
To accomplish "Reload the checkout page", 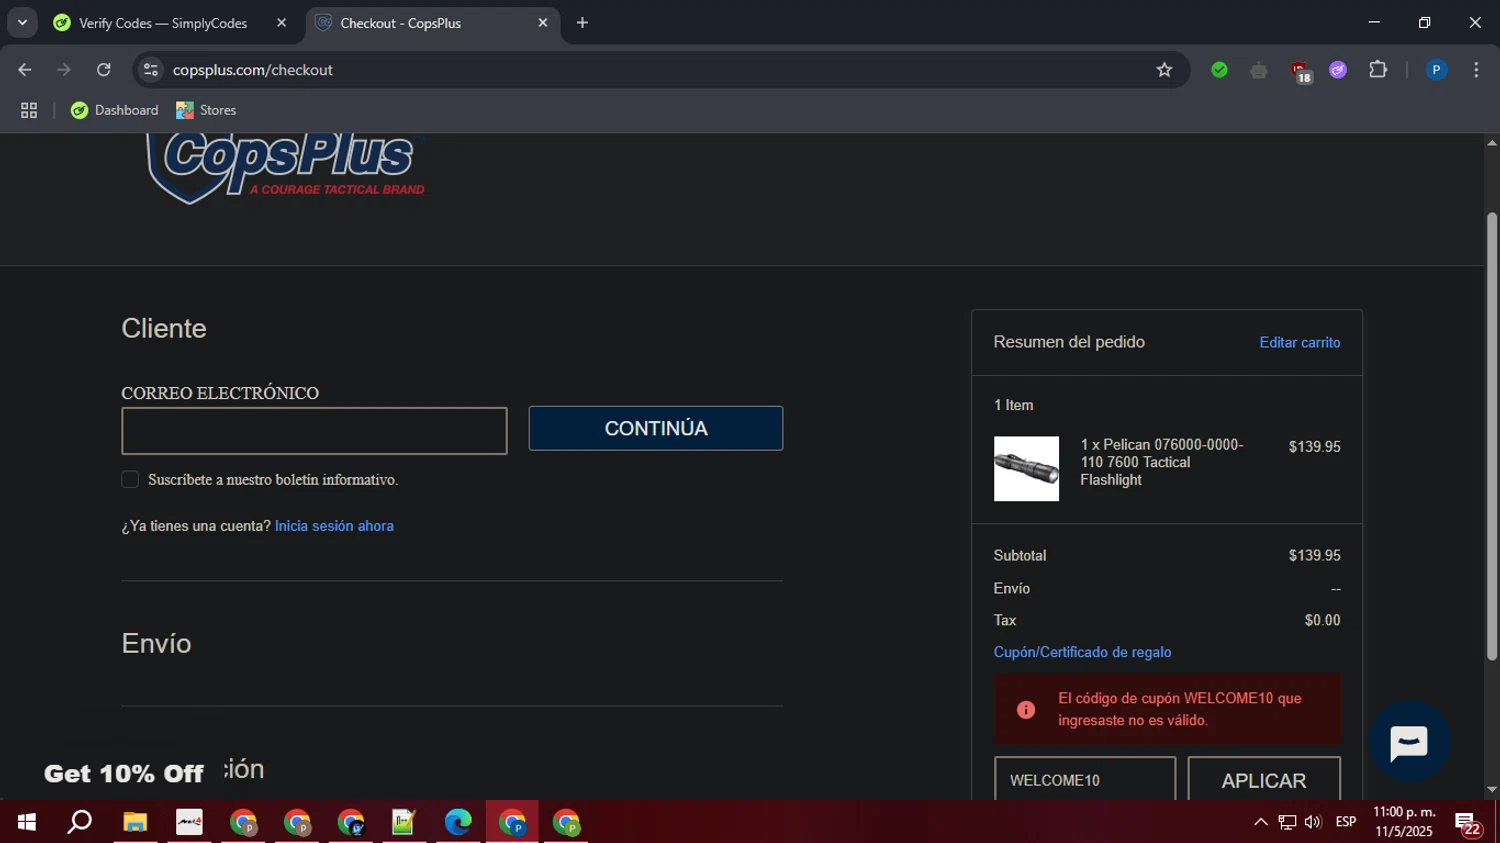I will click(x=104, y=70).
